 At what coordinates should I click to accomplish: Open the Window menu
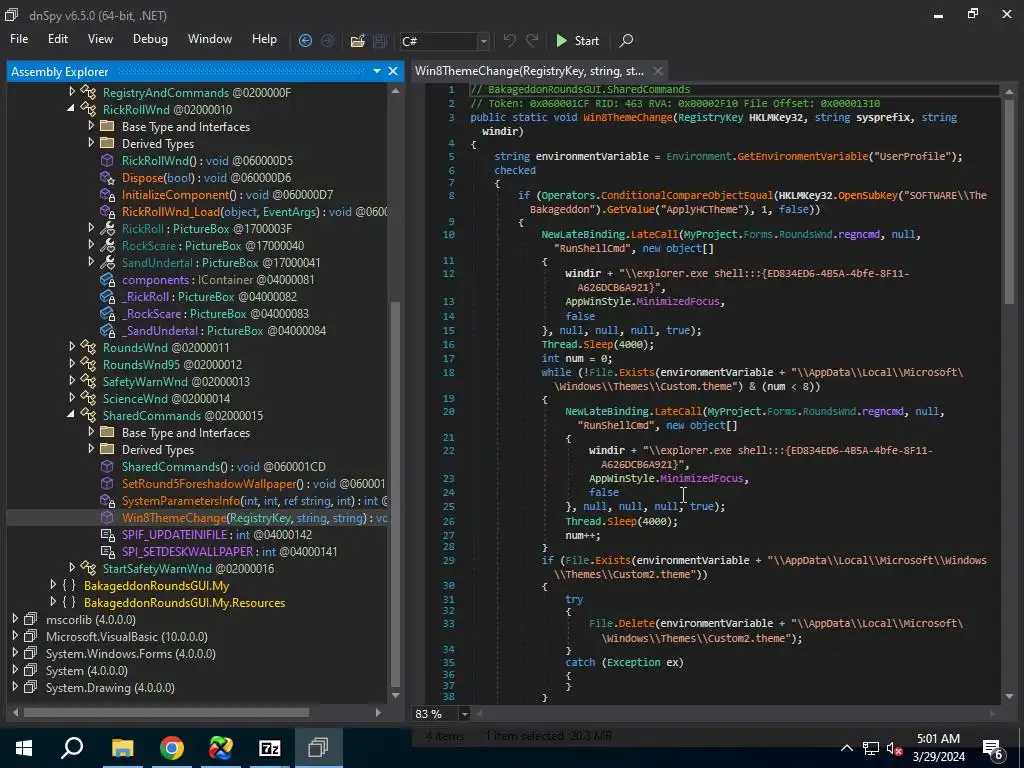point(210,39)
